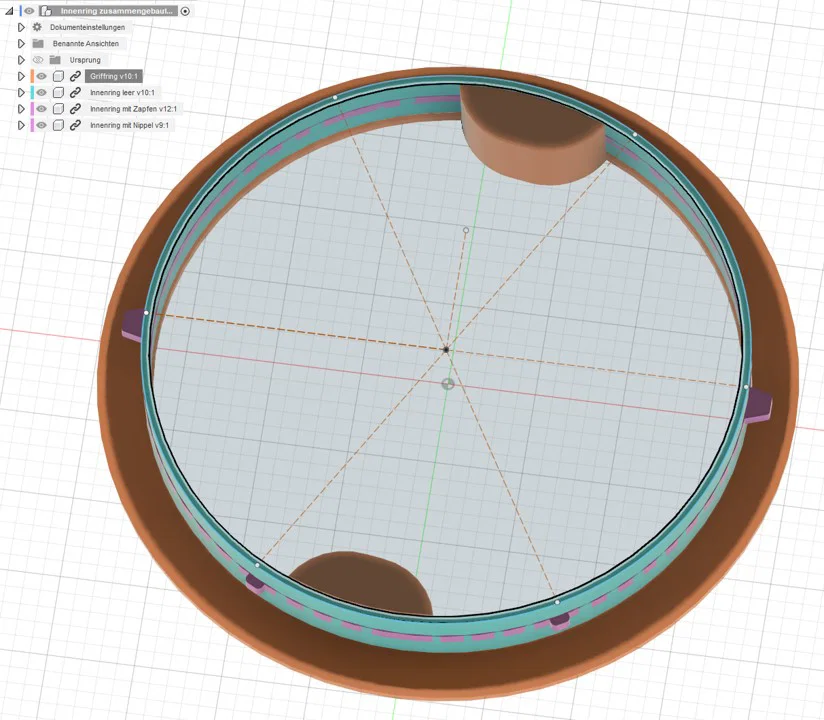Image resolution: width=824 pixels, height=720 pixels.
Task: Click the Dokumenteinstellungen gear icon
Action: (37, 27)
